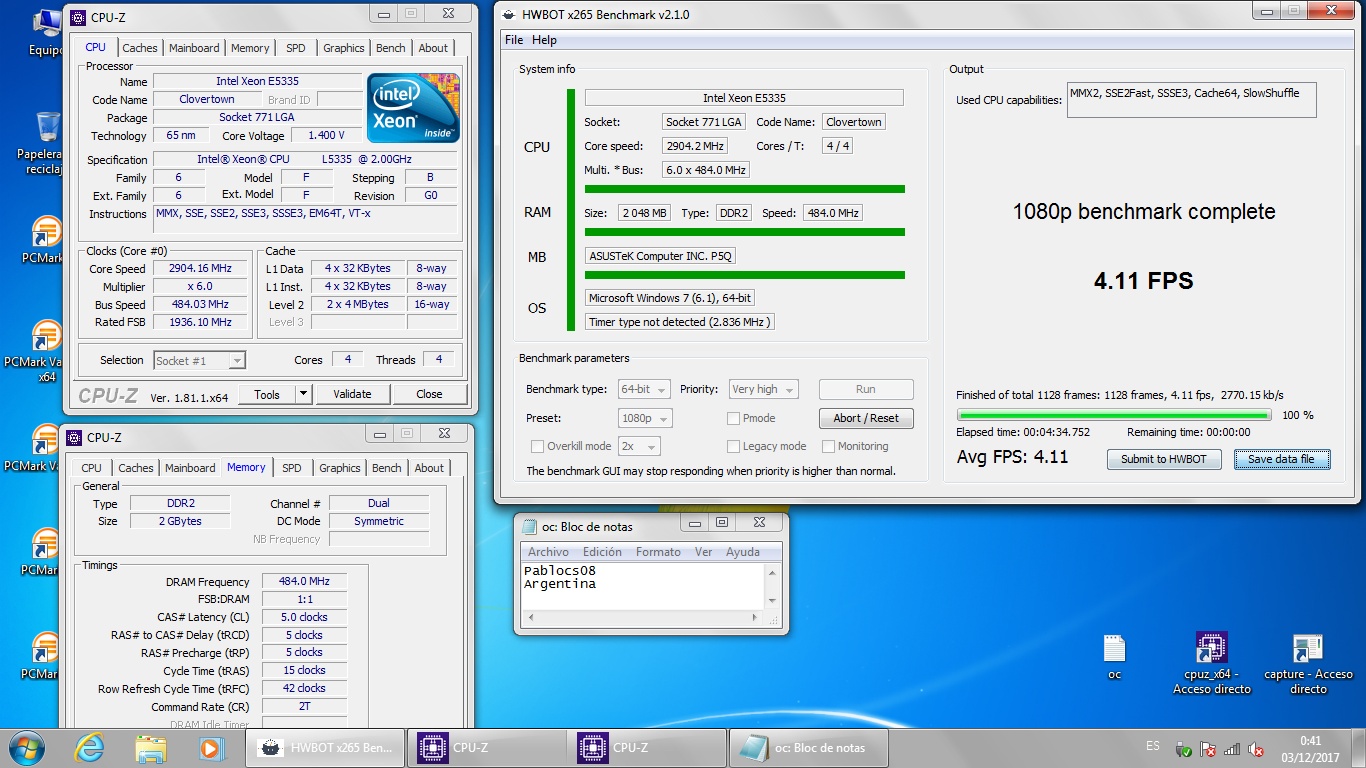This screenshot has height=768, width=1366.
Task: Click the Abort / Reset button
Action: pyautogui.click(x=866, y=418)
